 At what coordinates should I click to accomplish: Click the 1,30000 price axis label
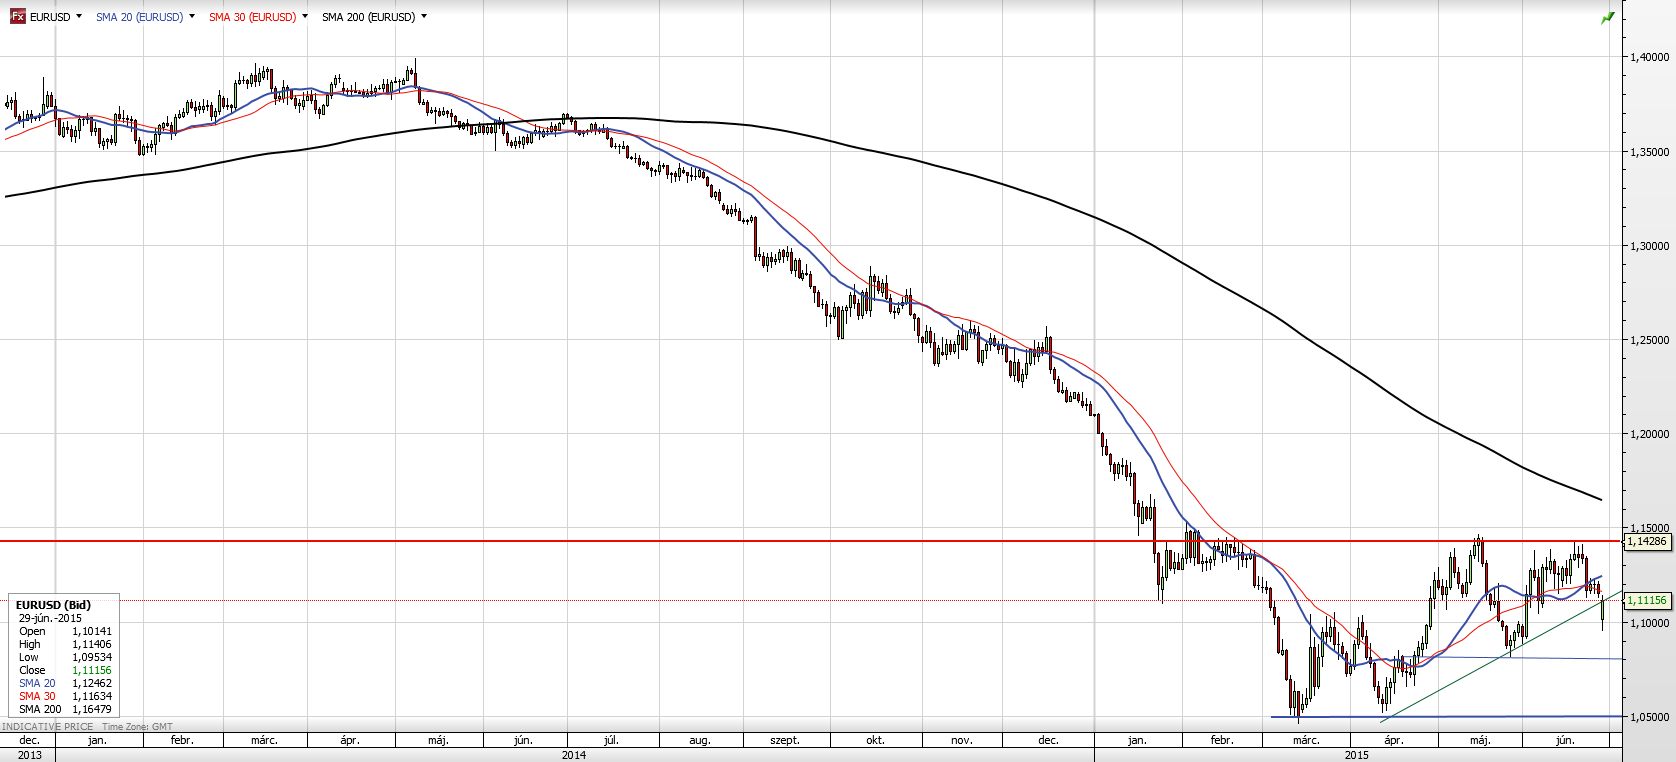pyautogui.click(x=1650, y=246)
